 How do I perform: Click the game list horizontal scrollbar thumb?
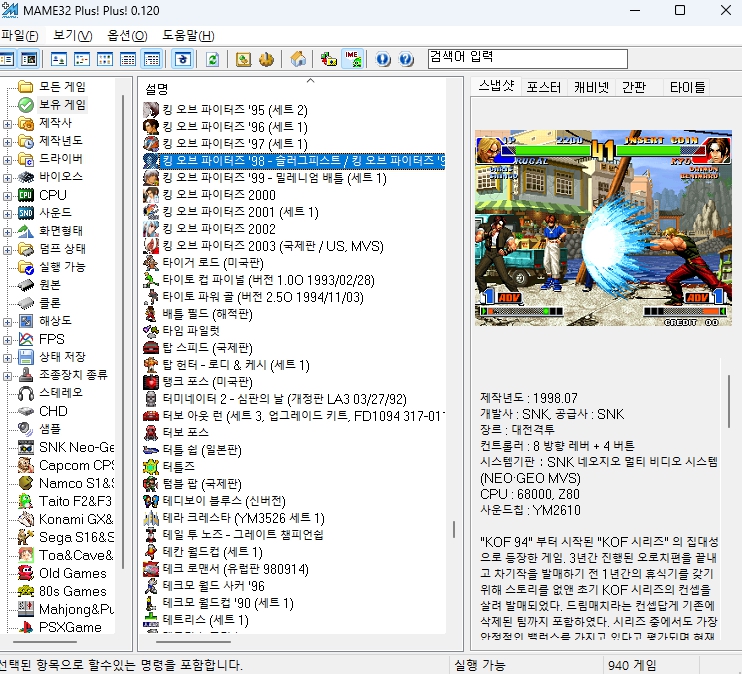point(193,642)
